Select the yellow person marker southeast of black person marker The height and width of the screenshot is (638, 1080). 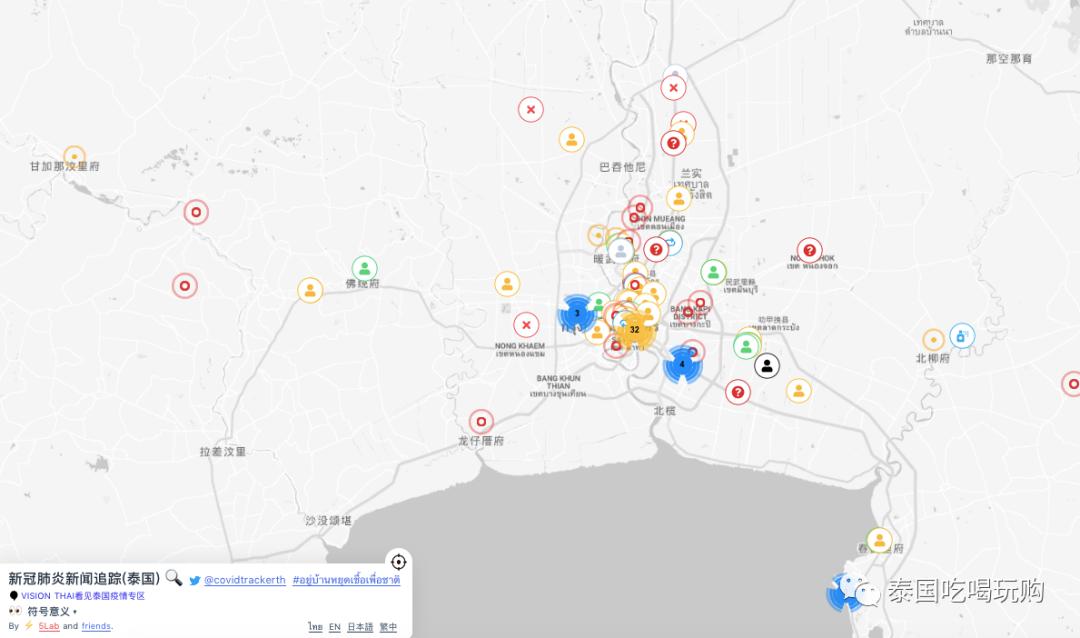point(798,391)
